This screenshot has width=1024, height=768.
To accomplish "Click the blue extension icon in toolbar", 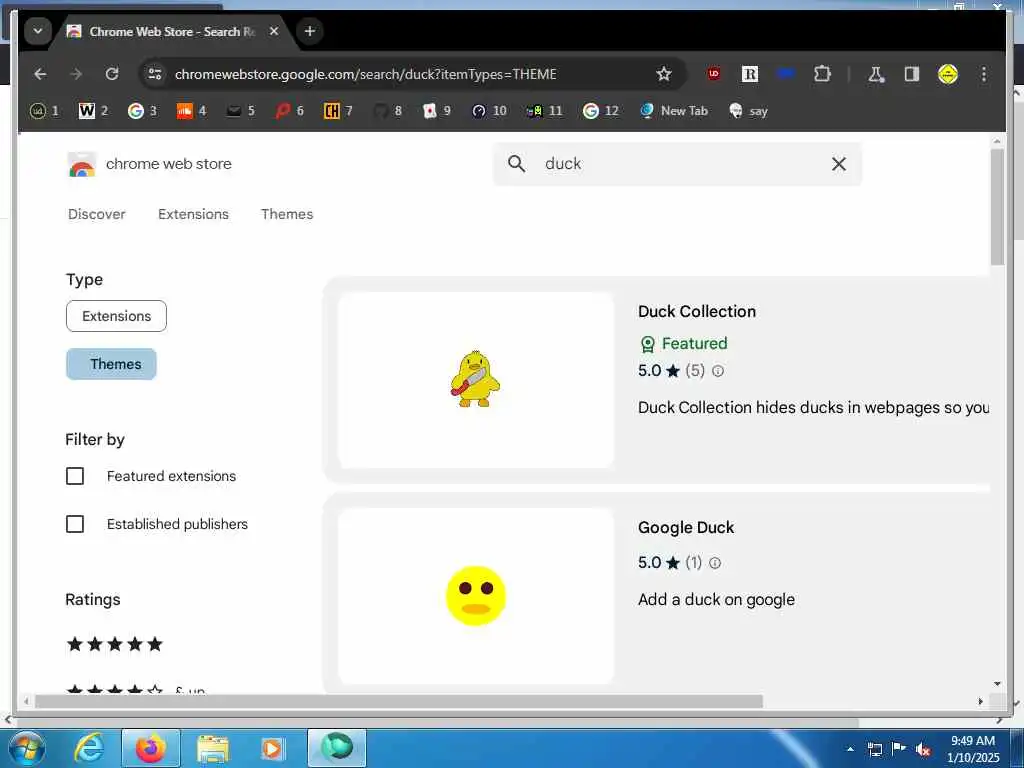I will coord(786,74).
